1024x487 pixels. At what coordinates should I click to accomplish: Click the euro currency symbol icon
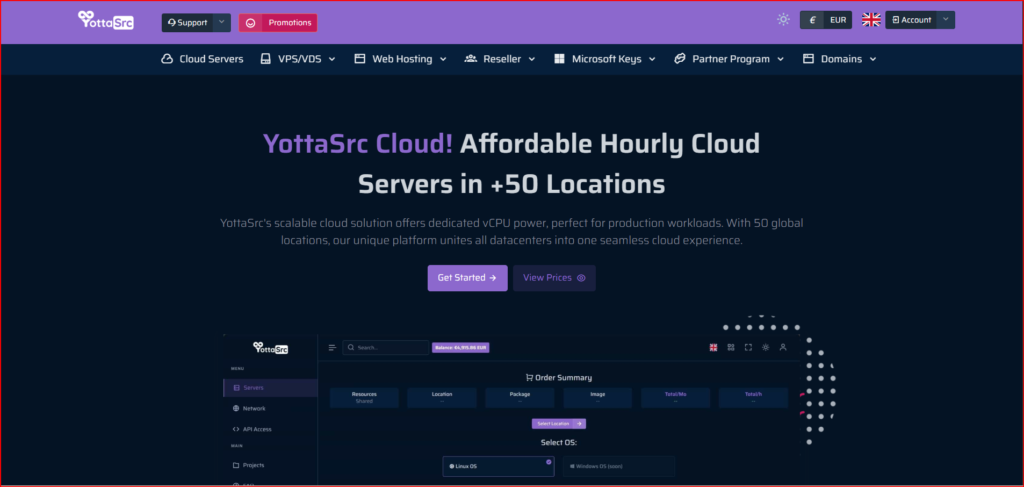[x=812, y=20]
